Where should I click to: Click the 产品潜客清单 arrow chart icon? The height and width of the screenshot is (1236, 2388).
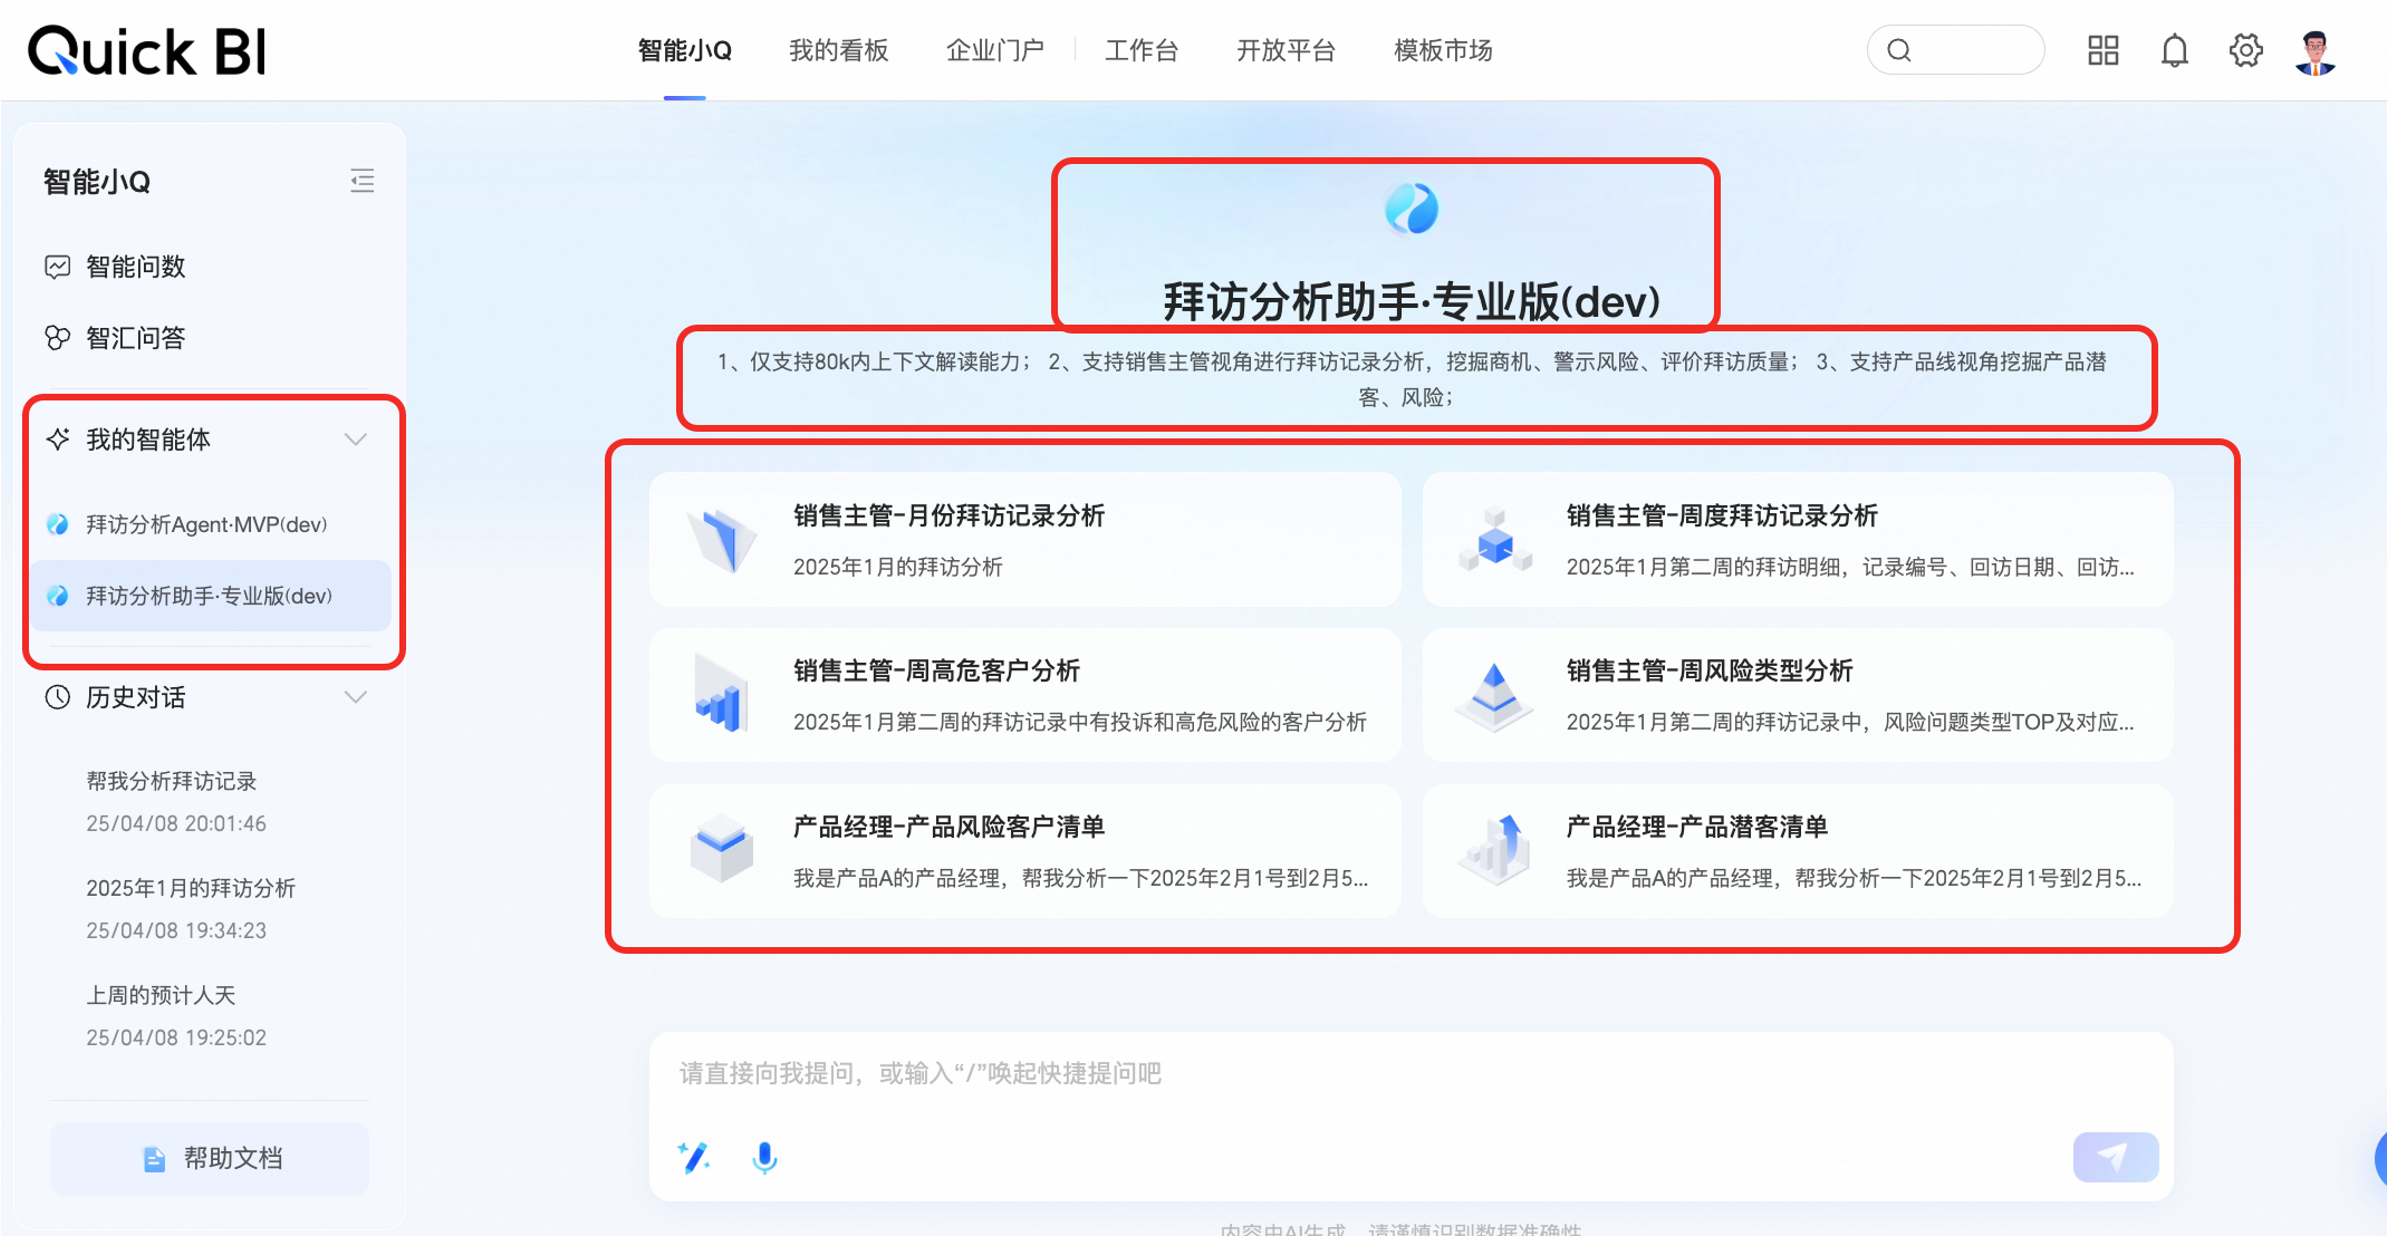pyautogui.click(x=1494, y=850)
